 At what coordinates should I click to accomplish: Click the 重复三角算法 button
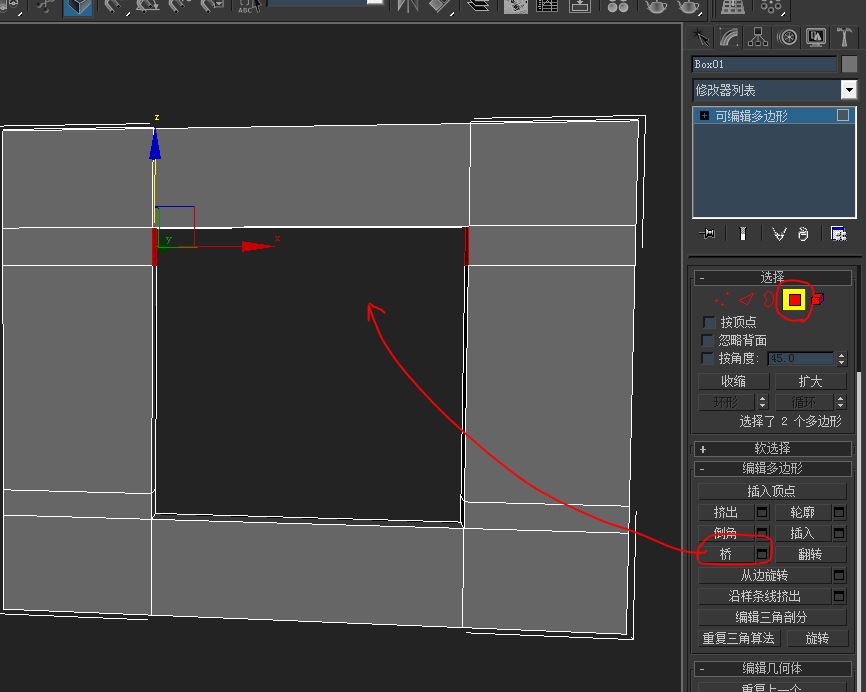[x=739, y=638]
